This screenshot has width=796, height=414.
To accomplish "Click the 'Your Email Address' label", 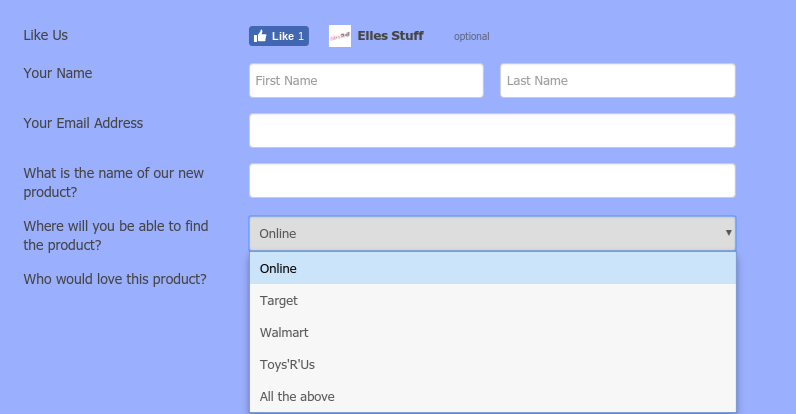I will 83,123.
